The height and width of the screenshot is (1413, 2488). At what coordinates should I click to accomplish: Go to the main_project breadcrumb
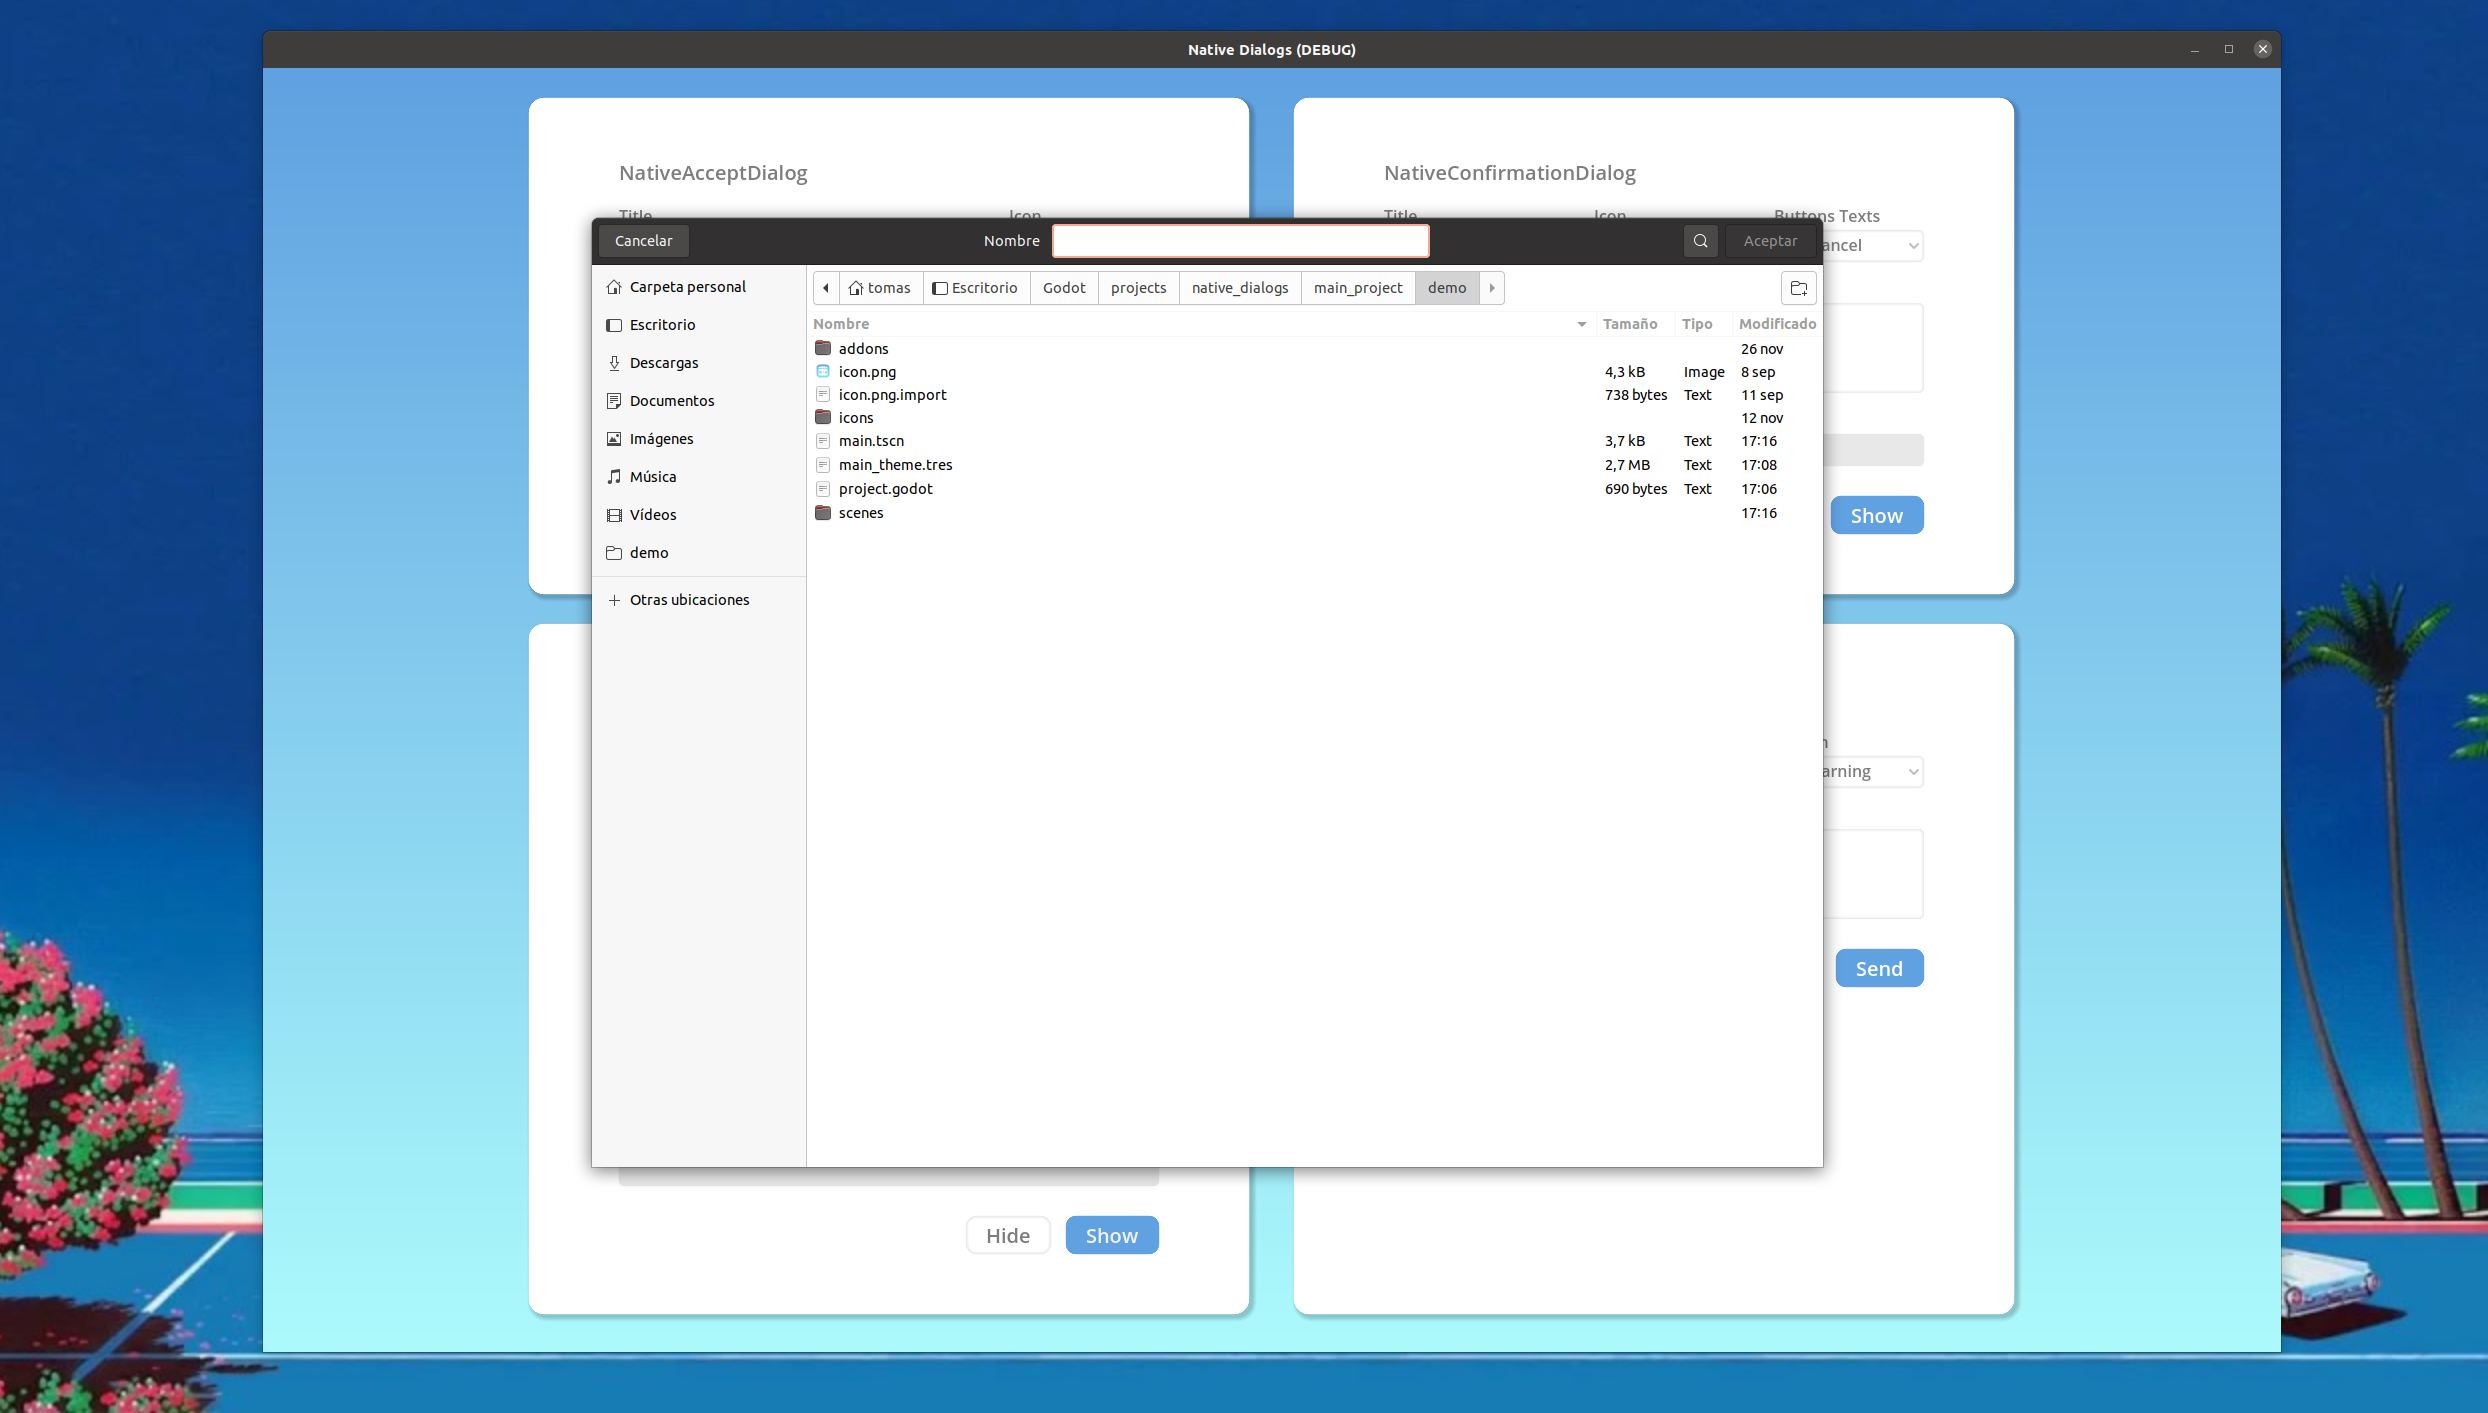(x=1357, y=288)
